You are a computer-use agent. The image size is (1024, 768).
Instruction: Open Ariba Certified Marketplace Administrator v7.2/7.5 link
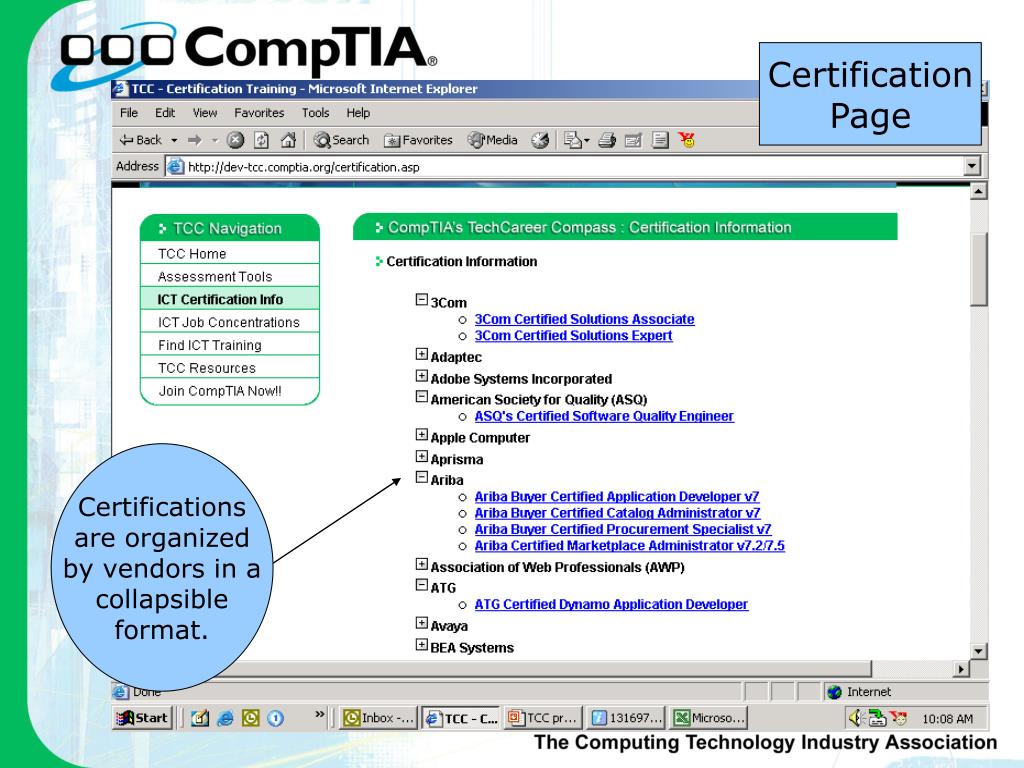click(630, 546)
